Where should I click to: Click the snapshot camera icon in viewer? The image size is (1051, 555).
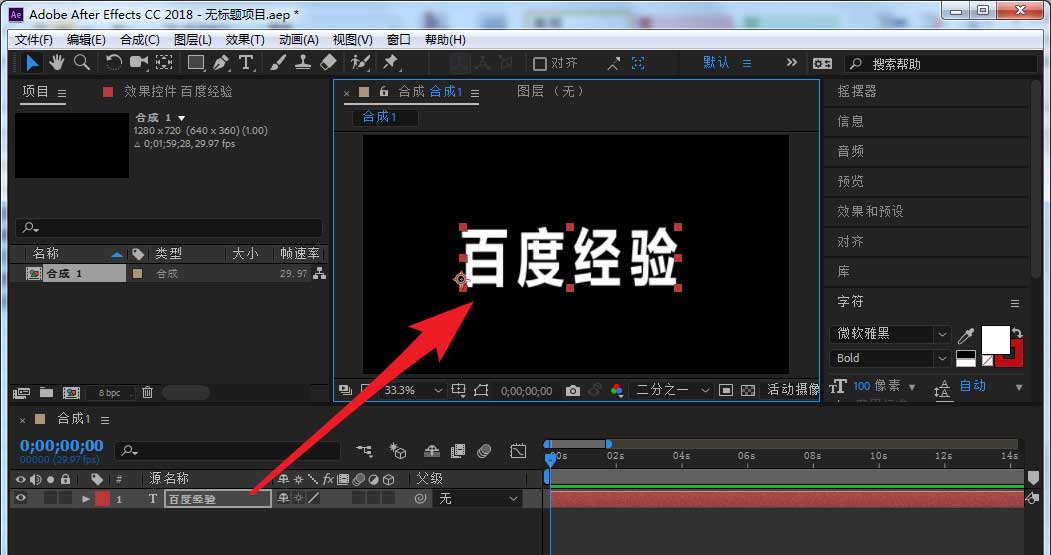[572, 391]
